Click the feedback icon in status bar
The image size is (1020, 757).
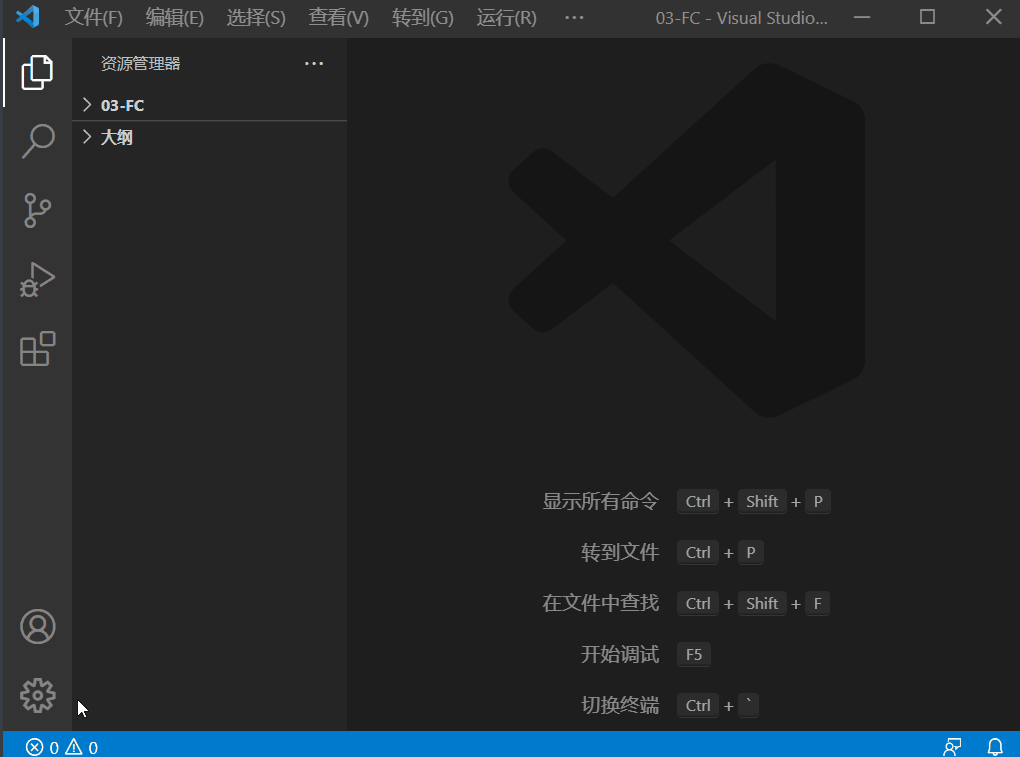[952, 747]
